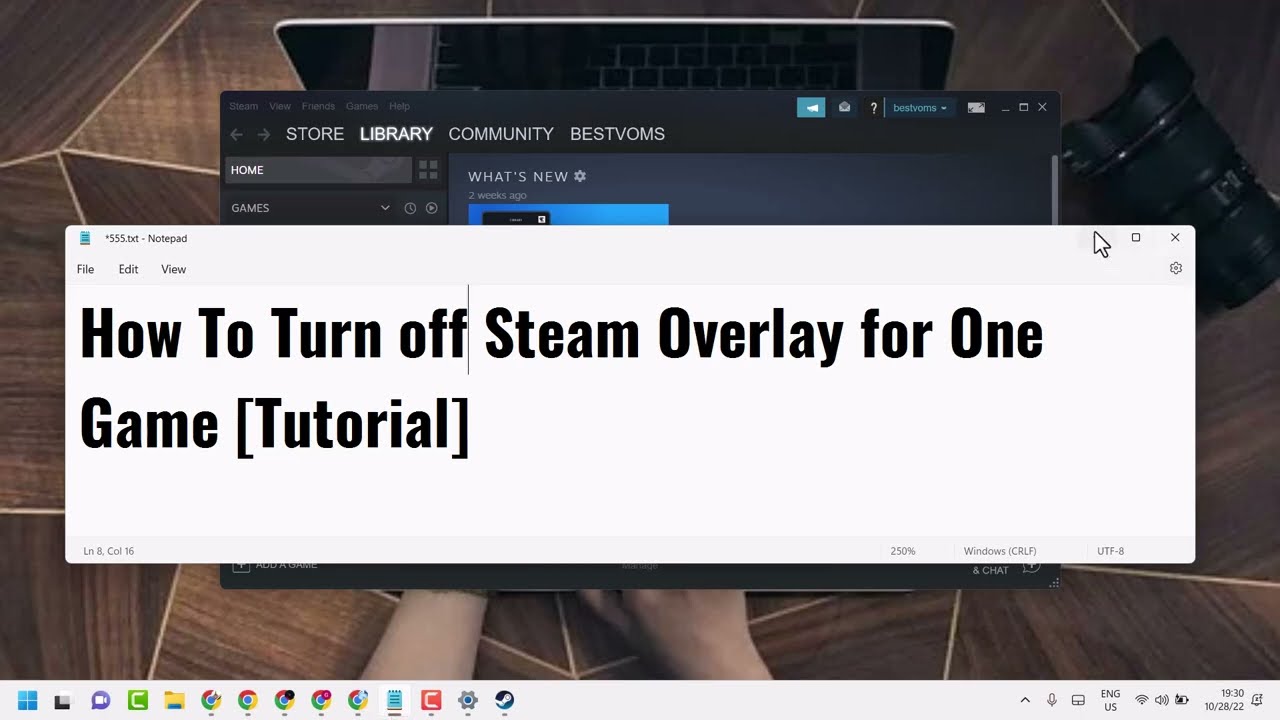Open the volume speaker tray icon

[1161, 701]
